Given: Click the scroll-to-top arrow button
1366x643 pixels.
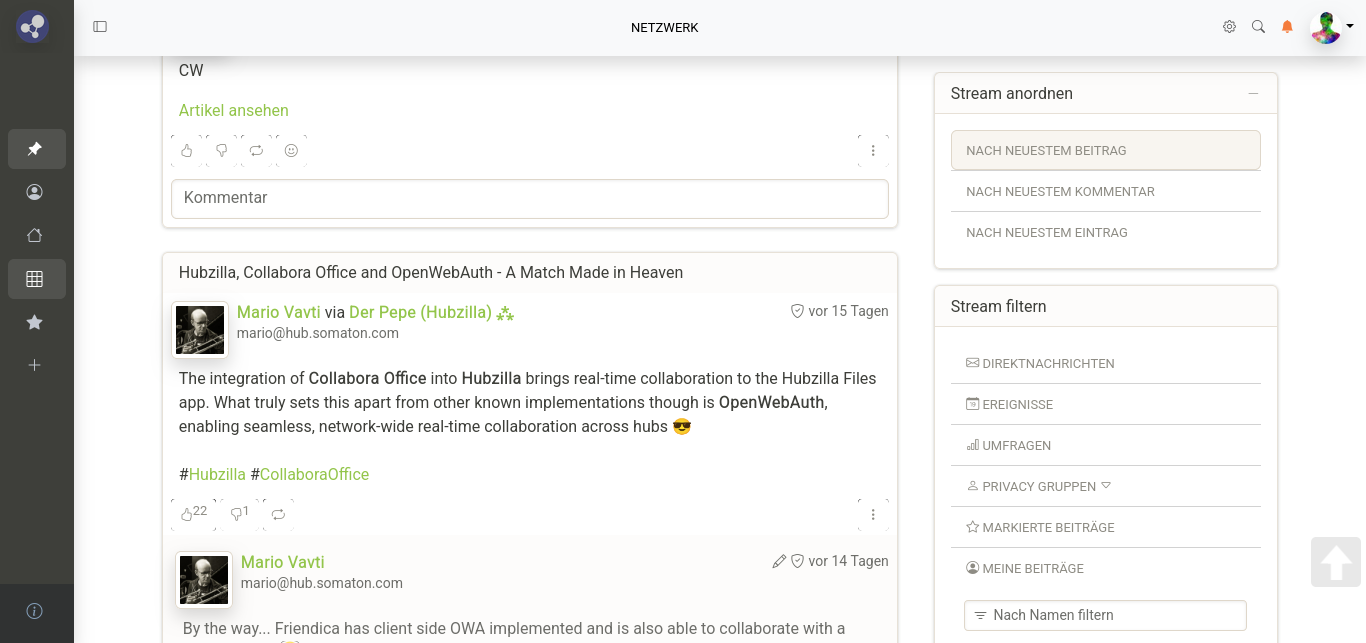Looking at the screenshot, I should 1336,562.
